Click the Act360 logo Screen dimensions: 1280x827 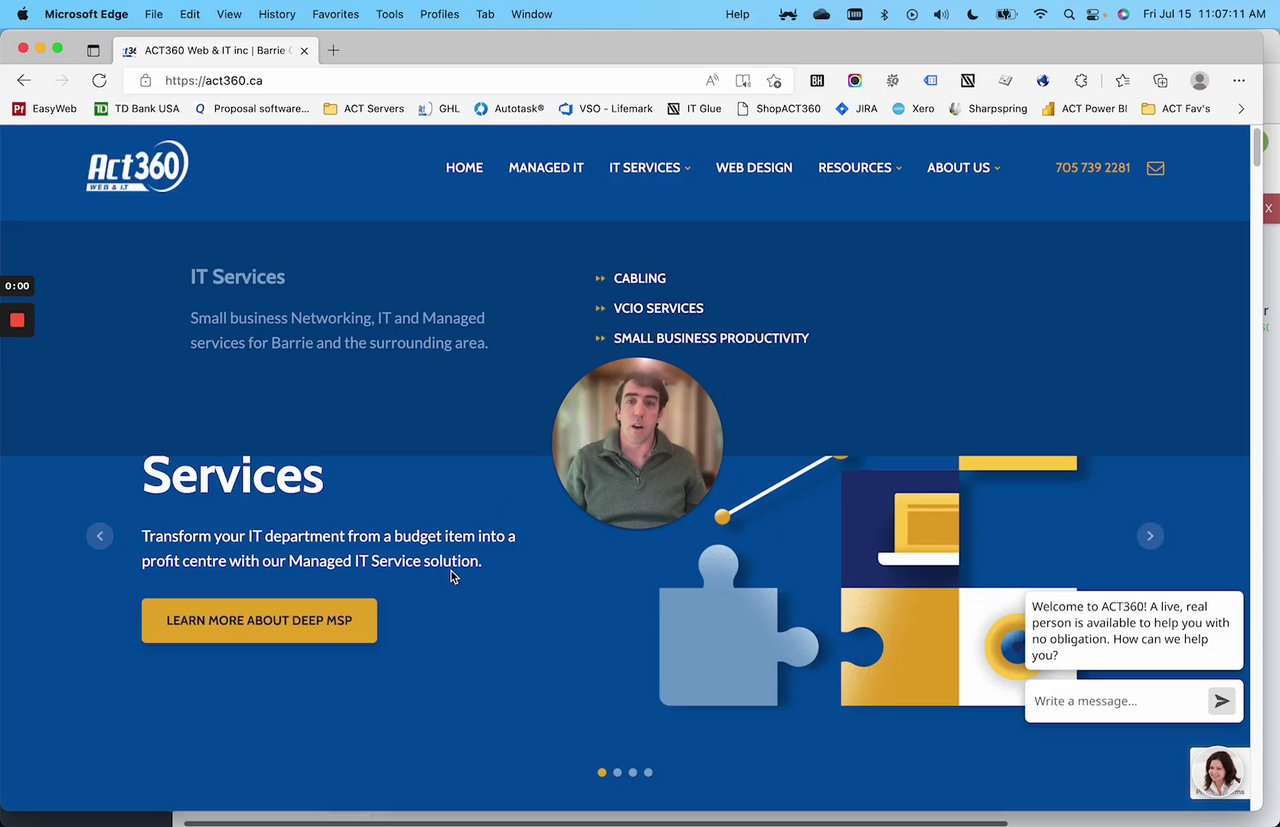(x=137, y=166)
